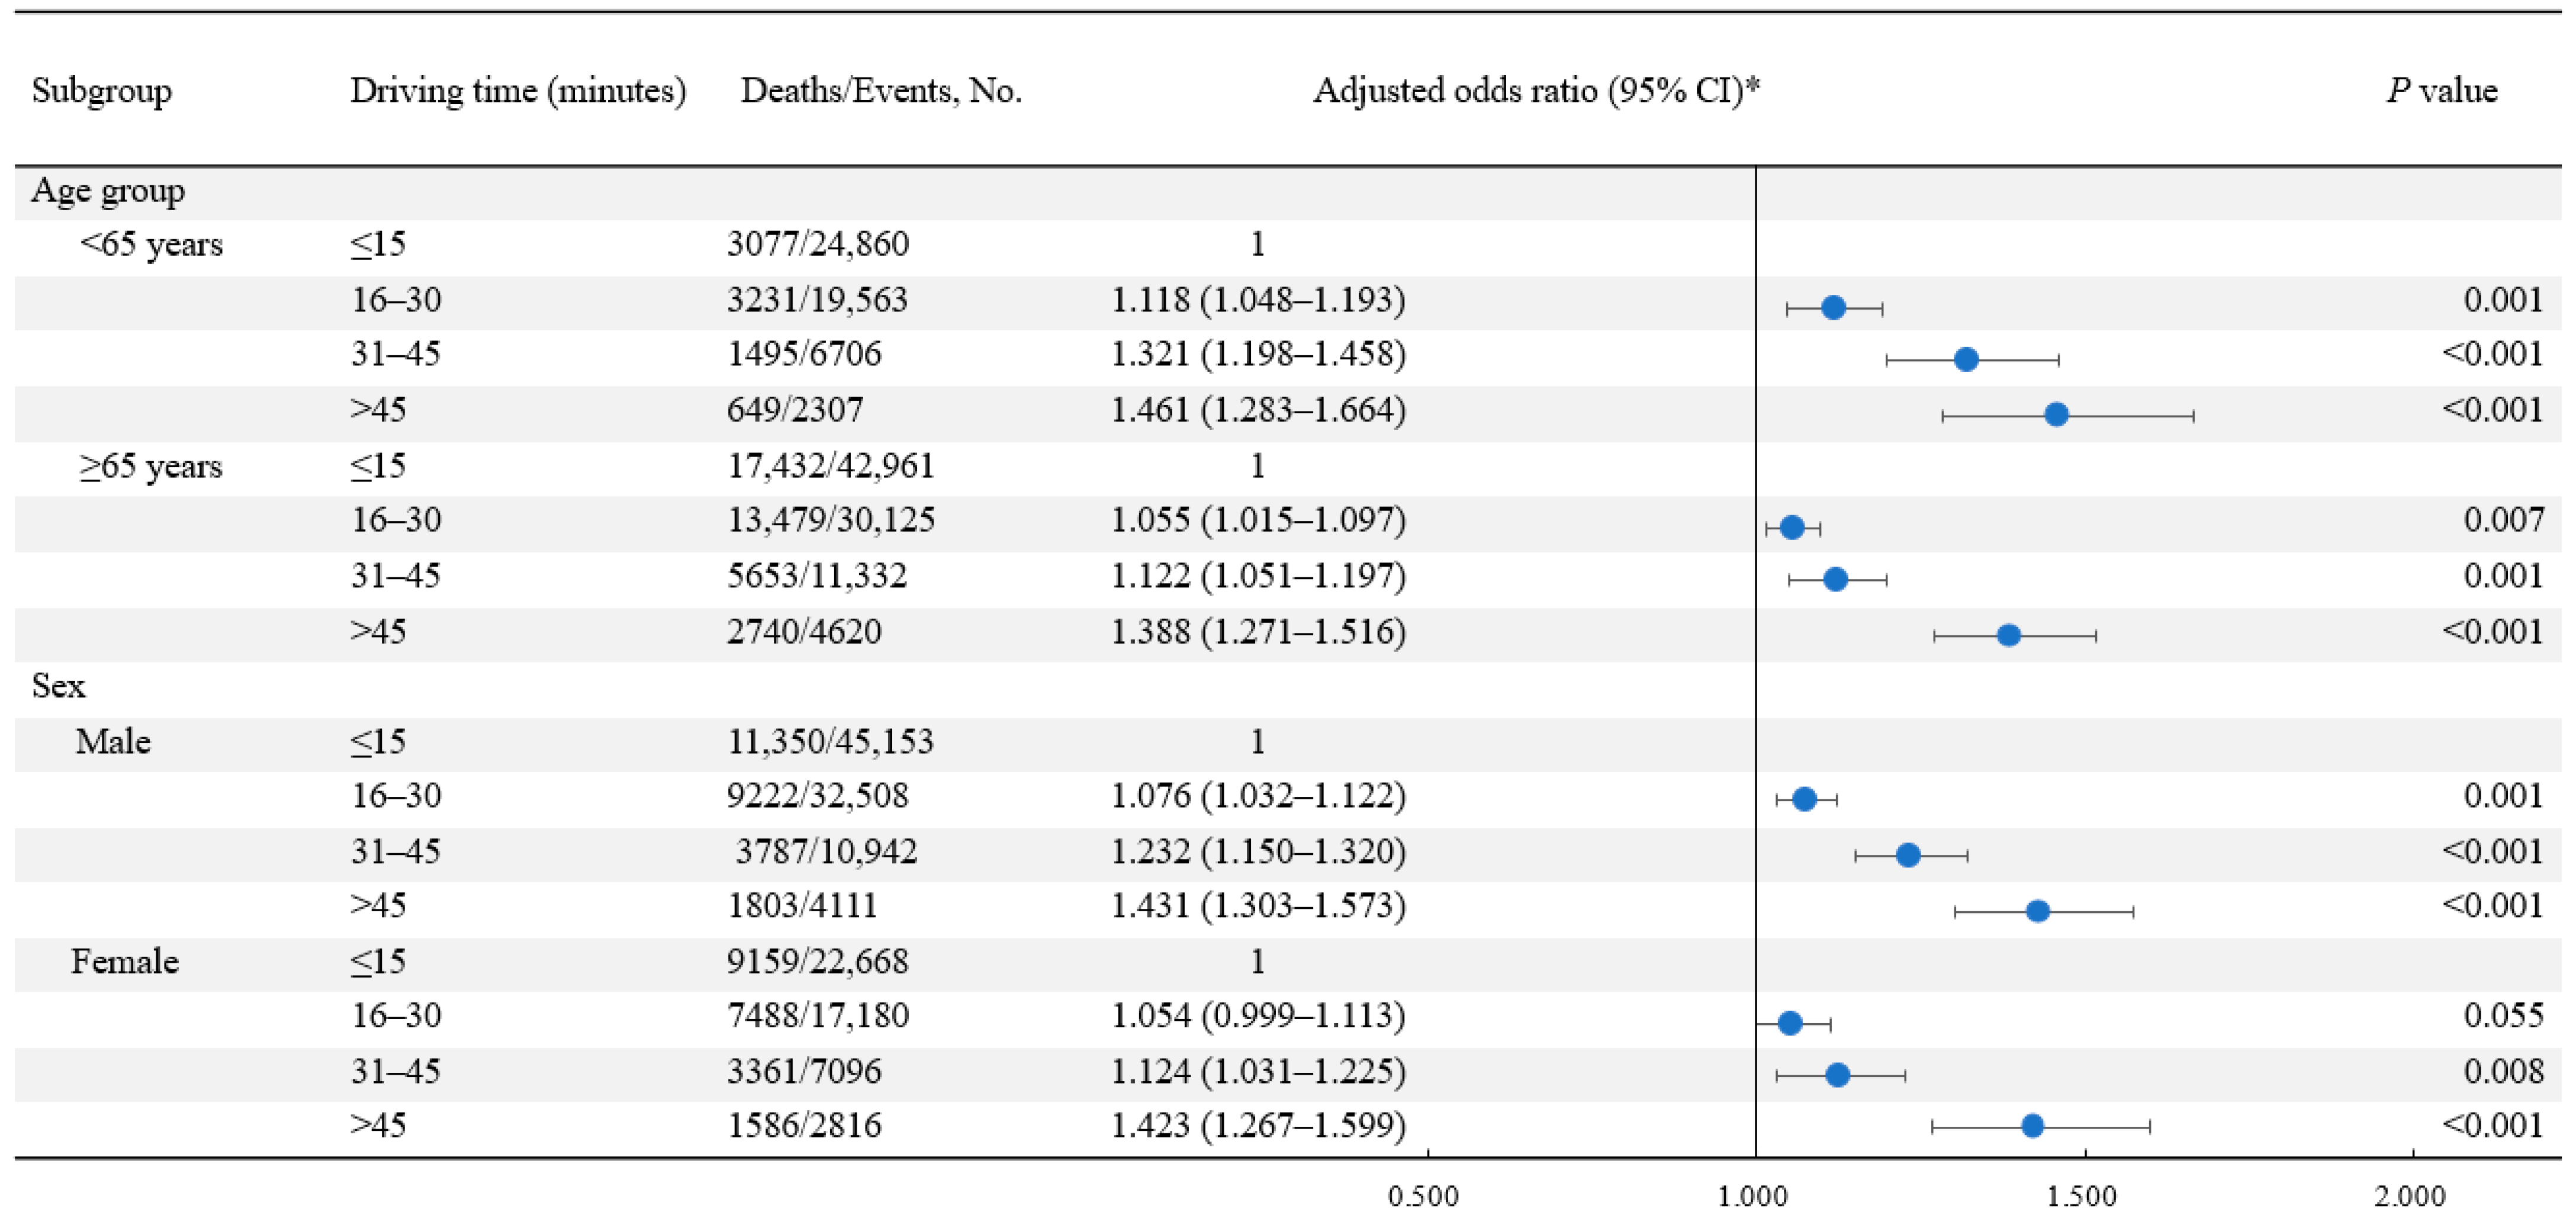Click the Male subgroup label
Viewport: 2576px width, 1215px height.
tap(113, 742)
